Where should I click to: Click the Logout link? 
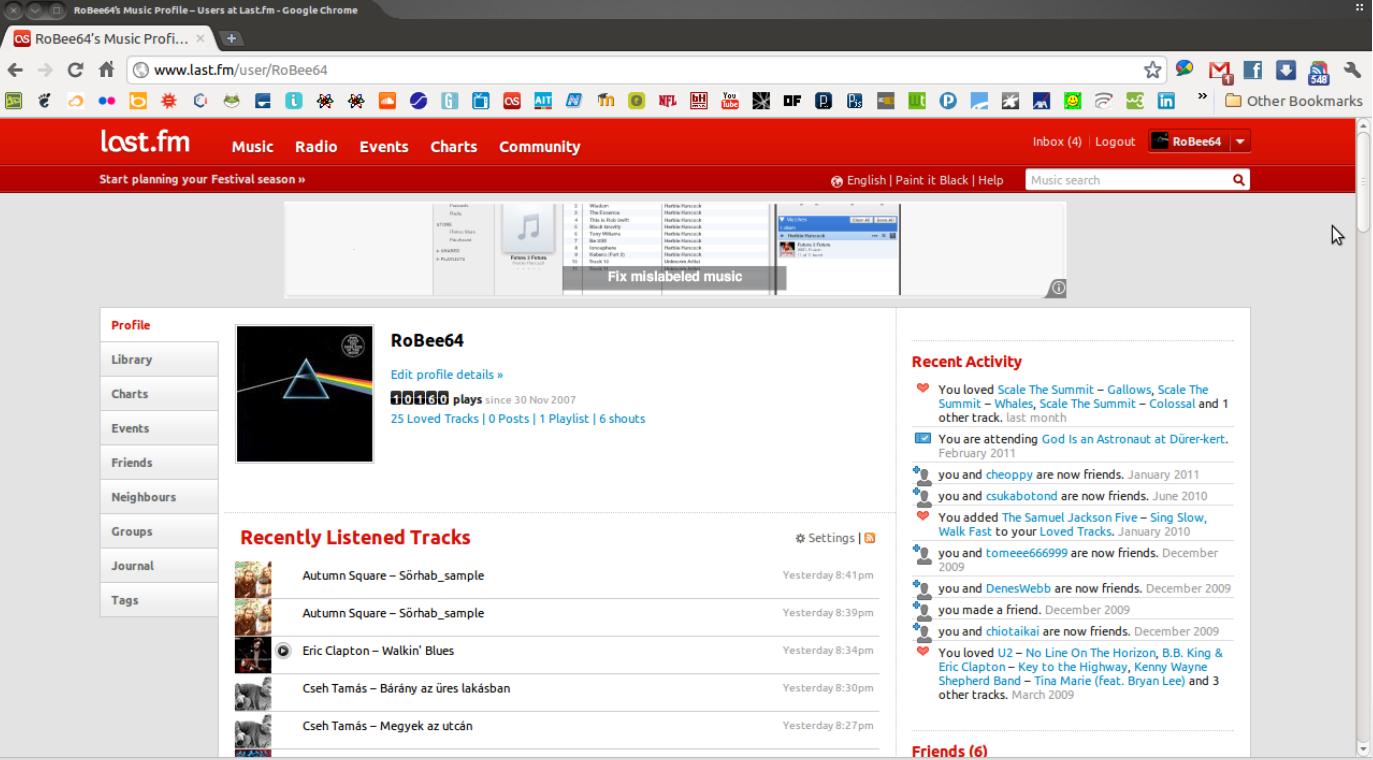1115,142
